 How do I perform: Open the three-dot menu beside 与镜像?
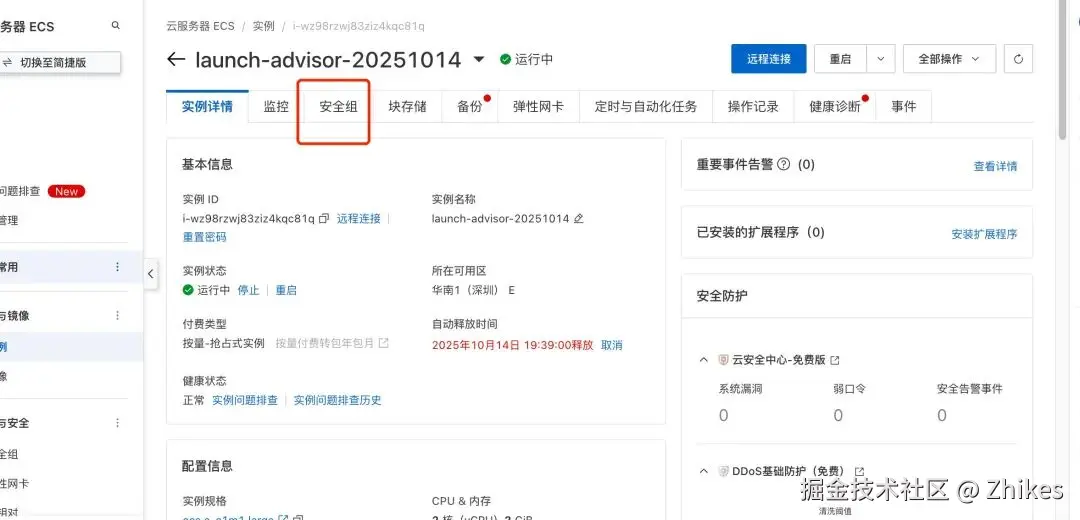click(117, 315)
